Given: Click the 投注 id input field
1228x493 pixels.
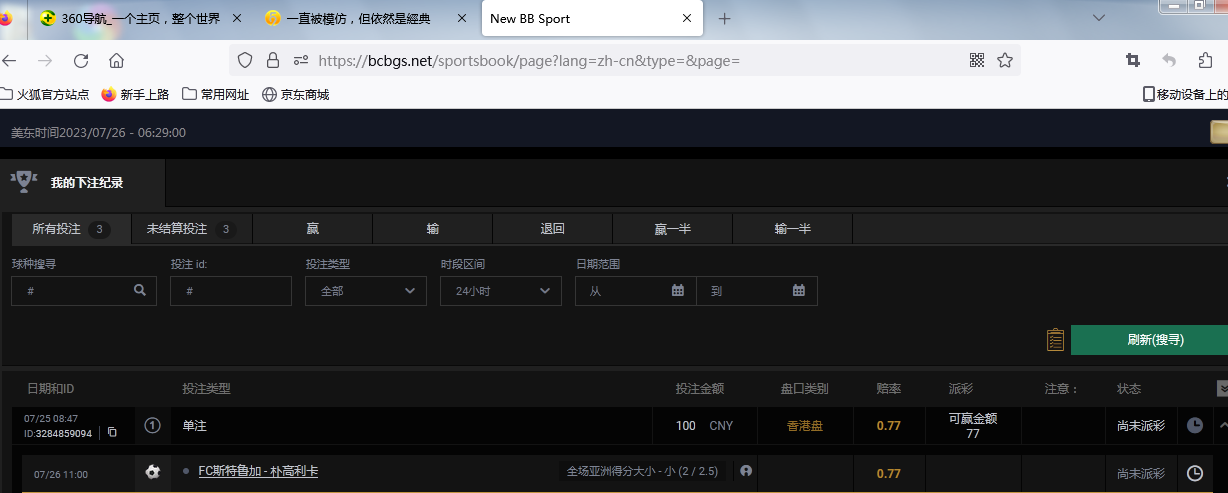Looking at the screenshot, I should tap(231, 291).
